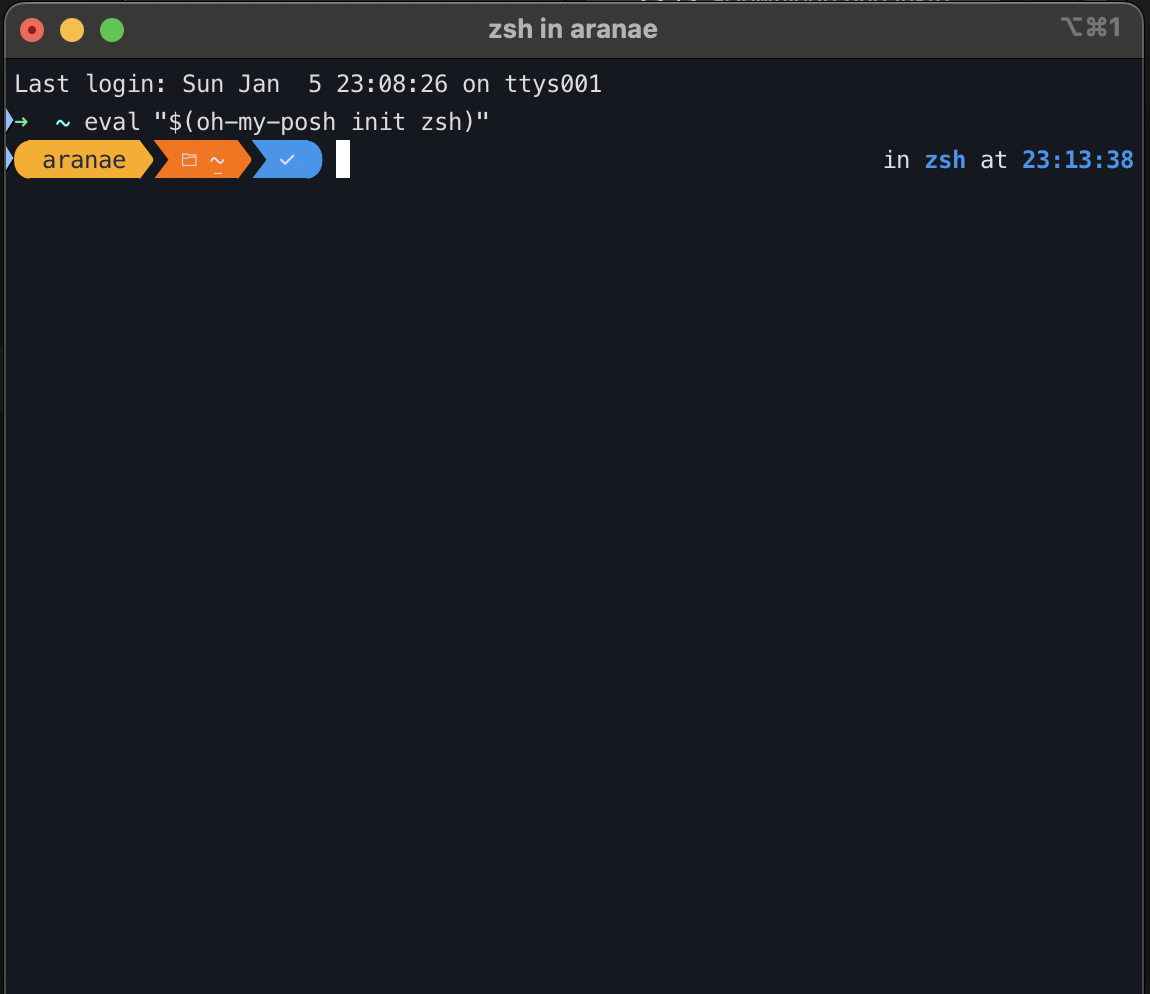Screen dimensions: 1150x994
Task: Click the 'ttys001' text in login line
Action: pyautogui.click(x=553, y=84)
